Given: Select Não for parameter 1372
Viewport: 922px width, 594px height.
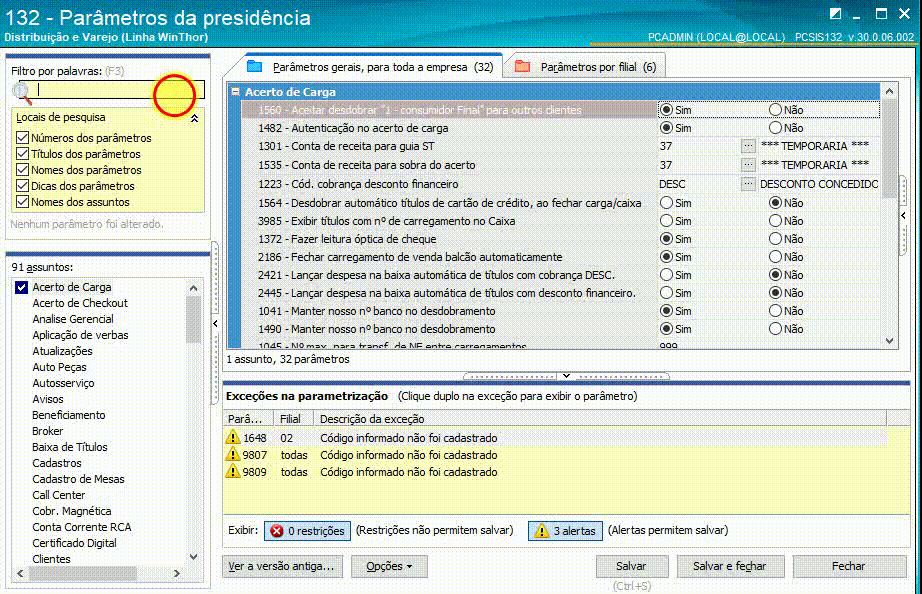Looking at the screenshot, I should pyautogui.click(x=776, y=239).
